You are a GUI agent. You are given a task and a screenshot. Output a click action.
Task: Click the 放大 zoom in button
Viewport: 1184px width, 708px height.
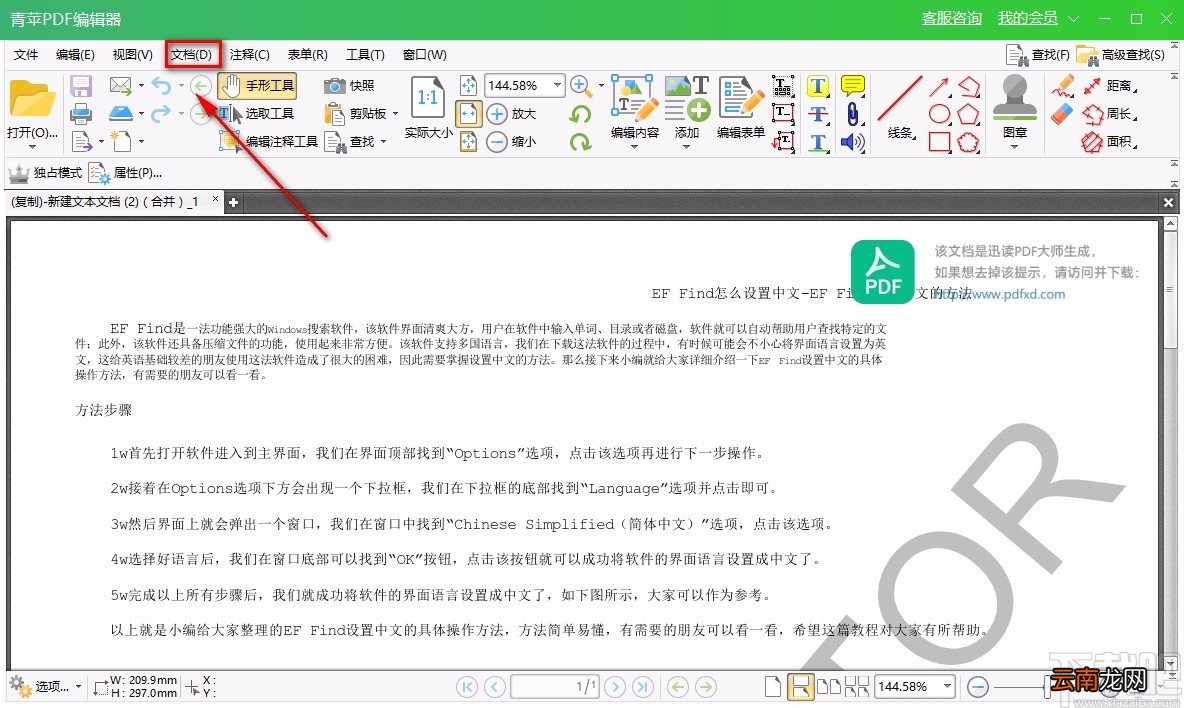click(x=511, y=114)
